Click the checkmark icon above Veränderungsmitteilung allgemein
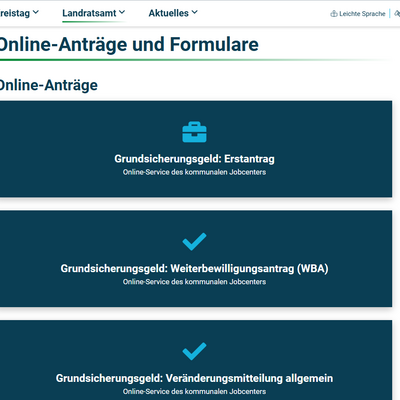Viewport: 400px width, 400px height. coord(194,351)
